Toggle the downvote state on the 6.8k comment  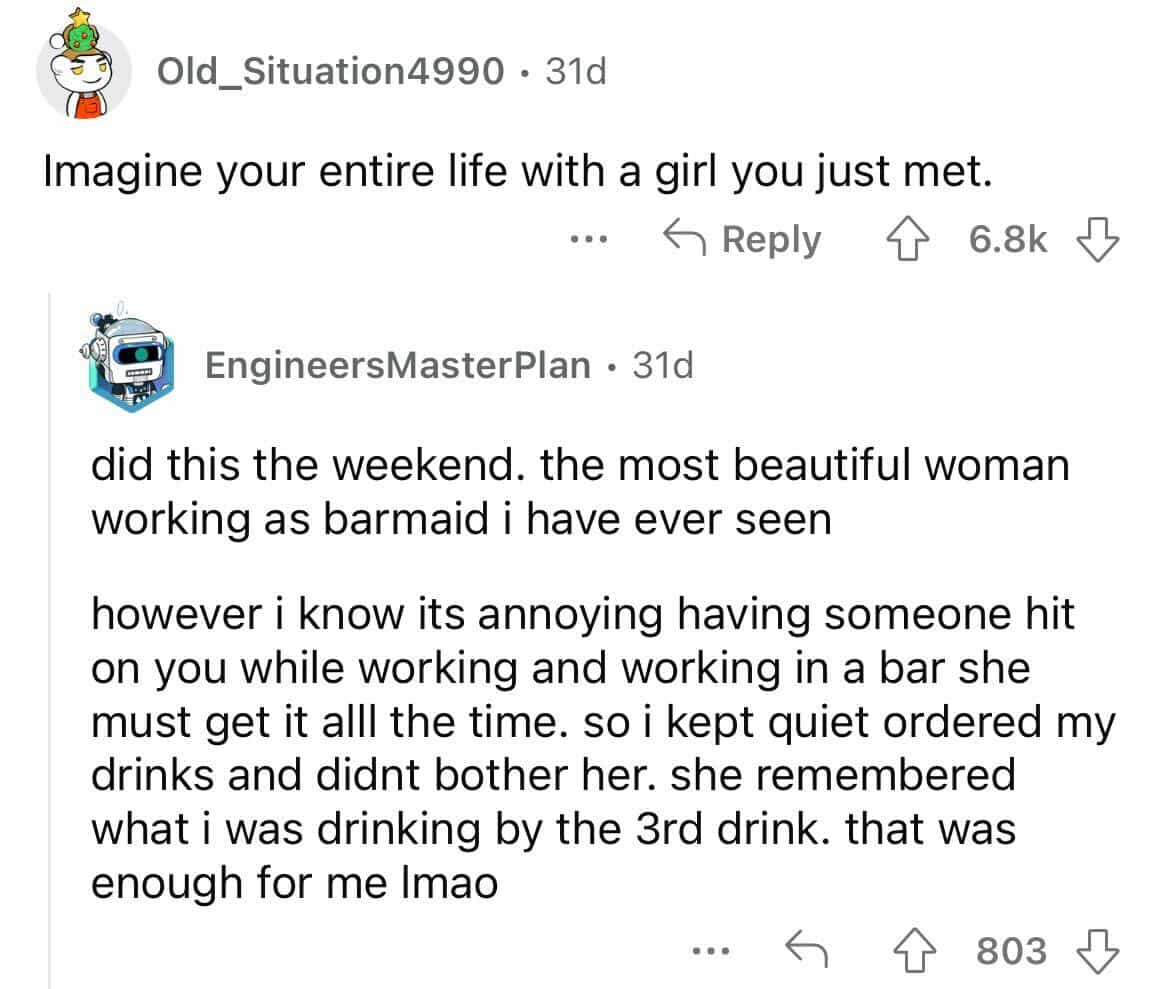pos(1100,239)
